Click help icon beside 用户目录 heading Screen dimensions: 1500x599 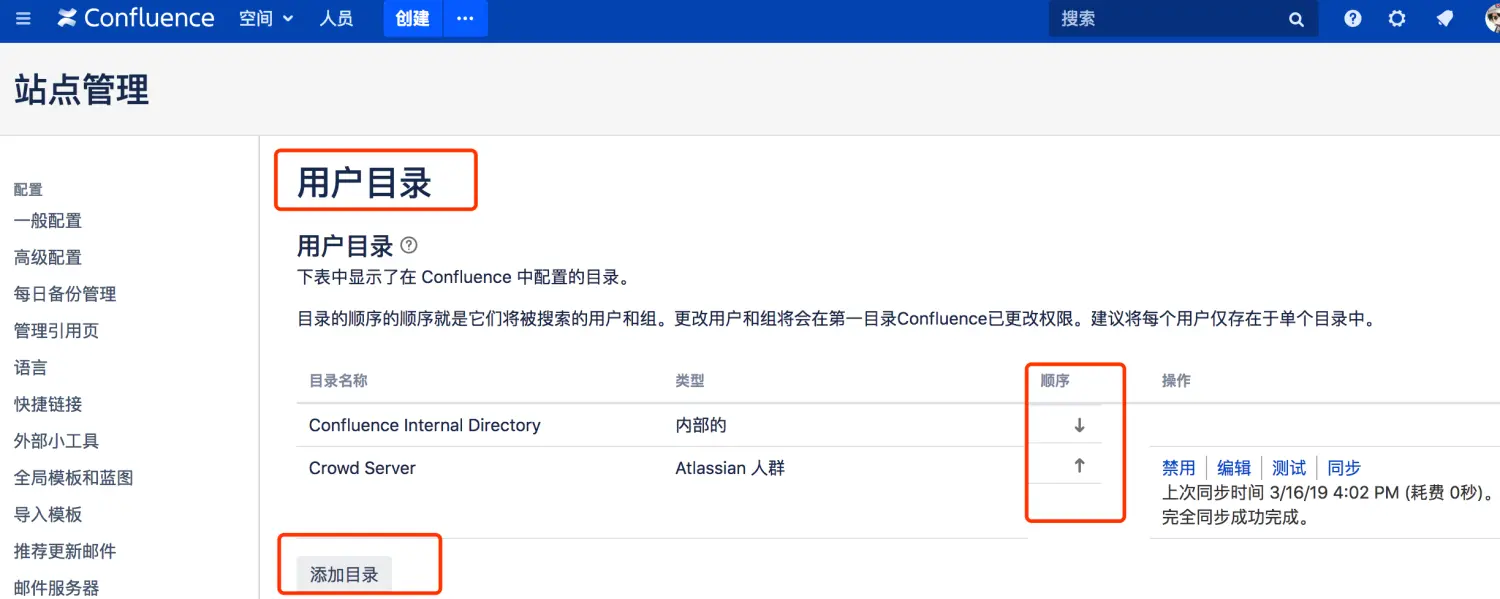click(409, 245)
